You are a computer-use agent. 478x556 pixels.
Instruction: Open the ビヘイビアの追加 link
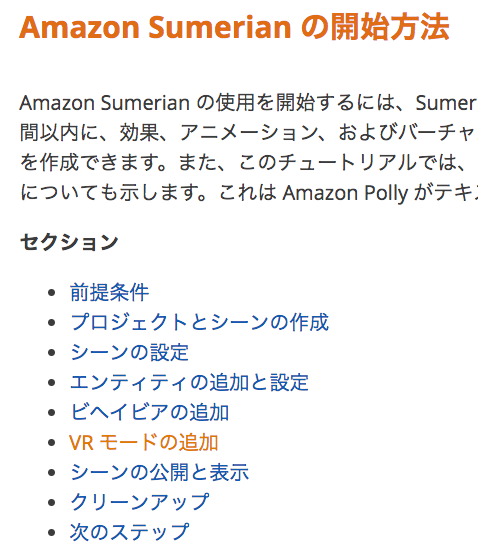coord(150,412)
